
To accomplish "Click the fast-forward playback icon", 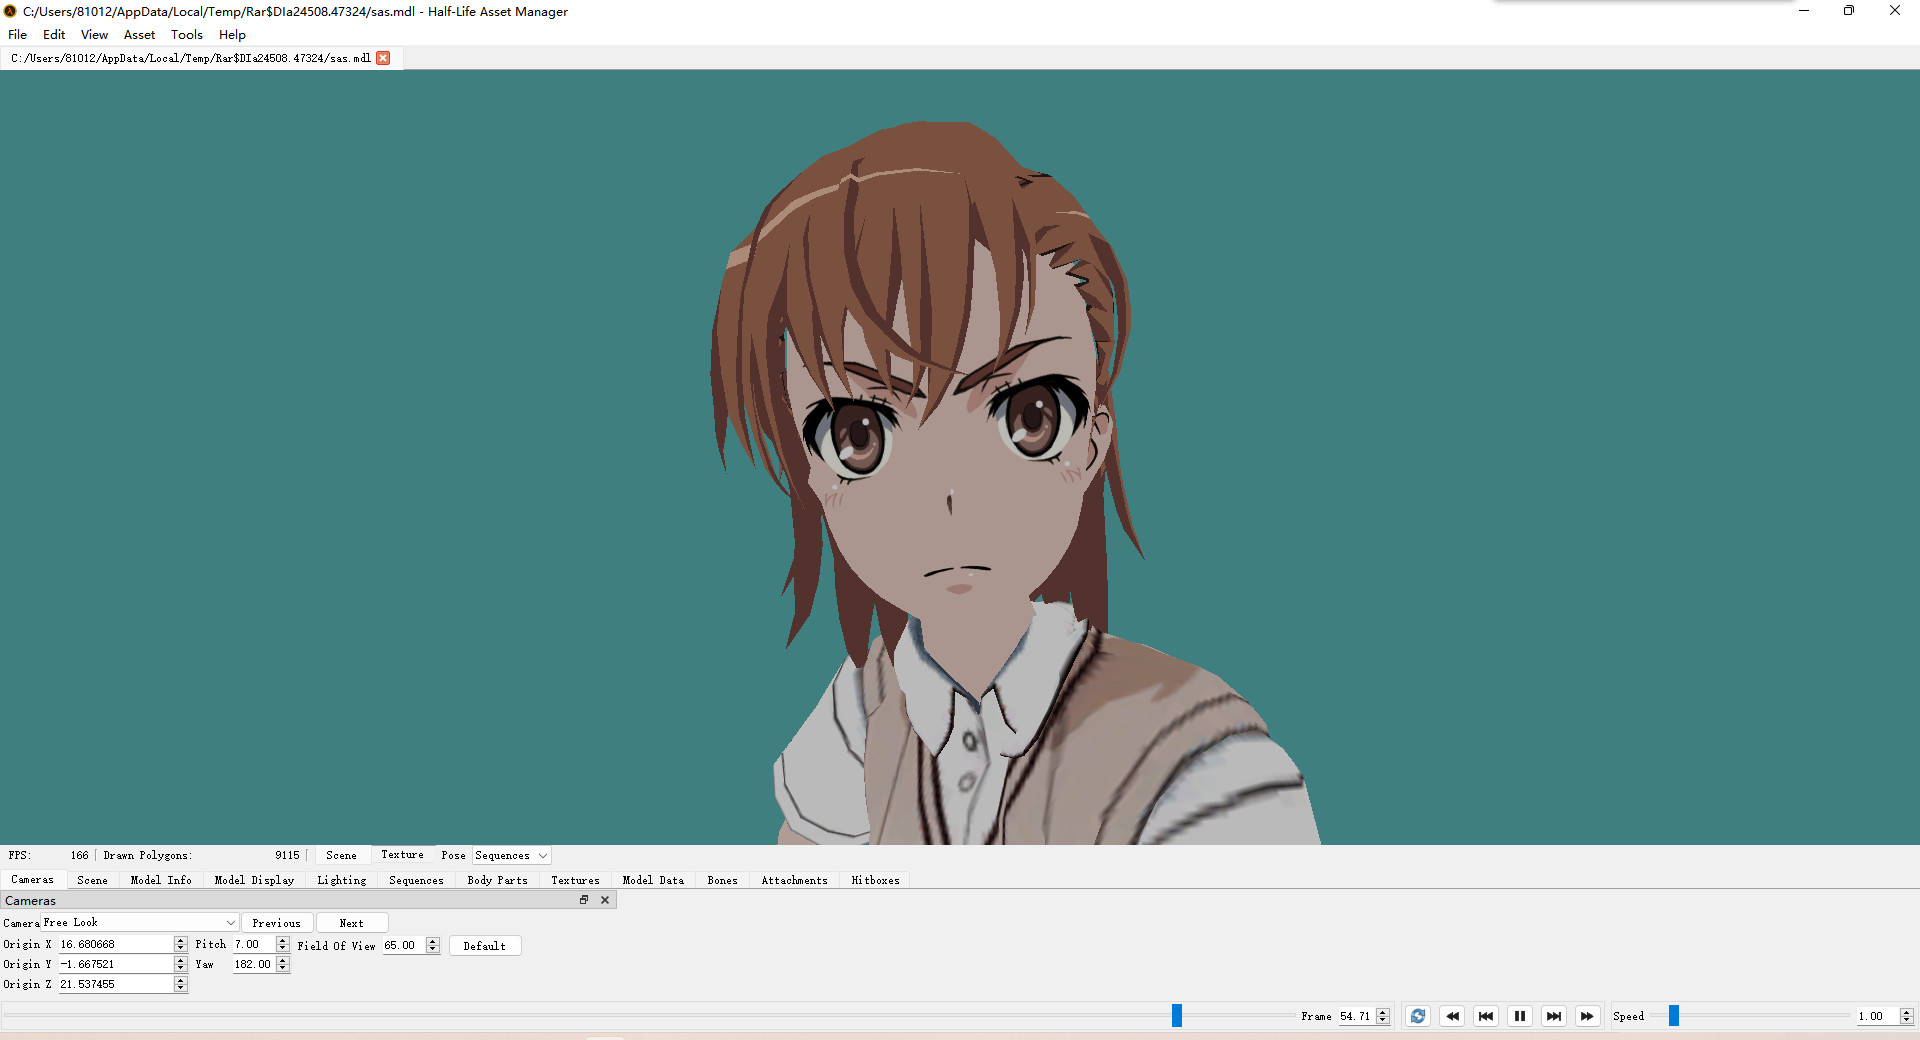I will click(x=1587, y=1016).
